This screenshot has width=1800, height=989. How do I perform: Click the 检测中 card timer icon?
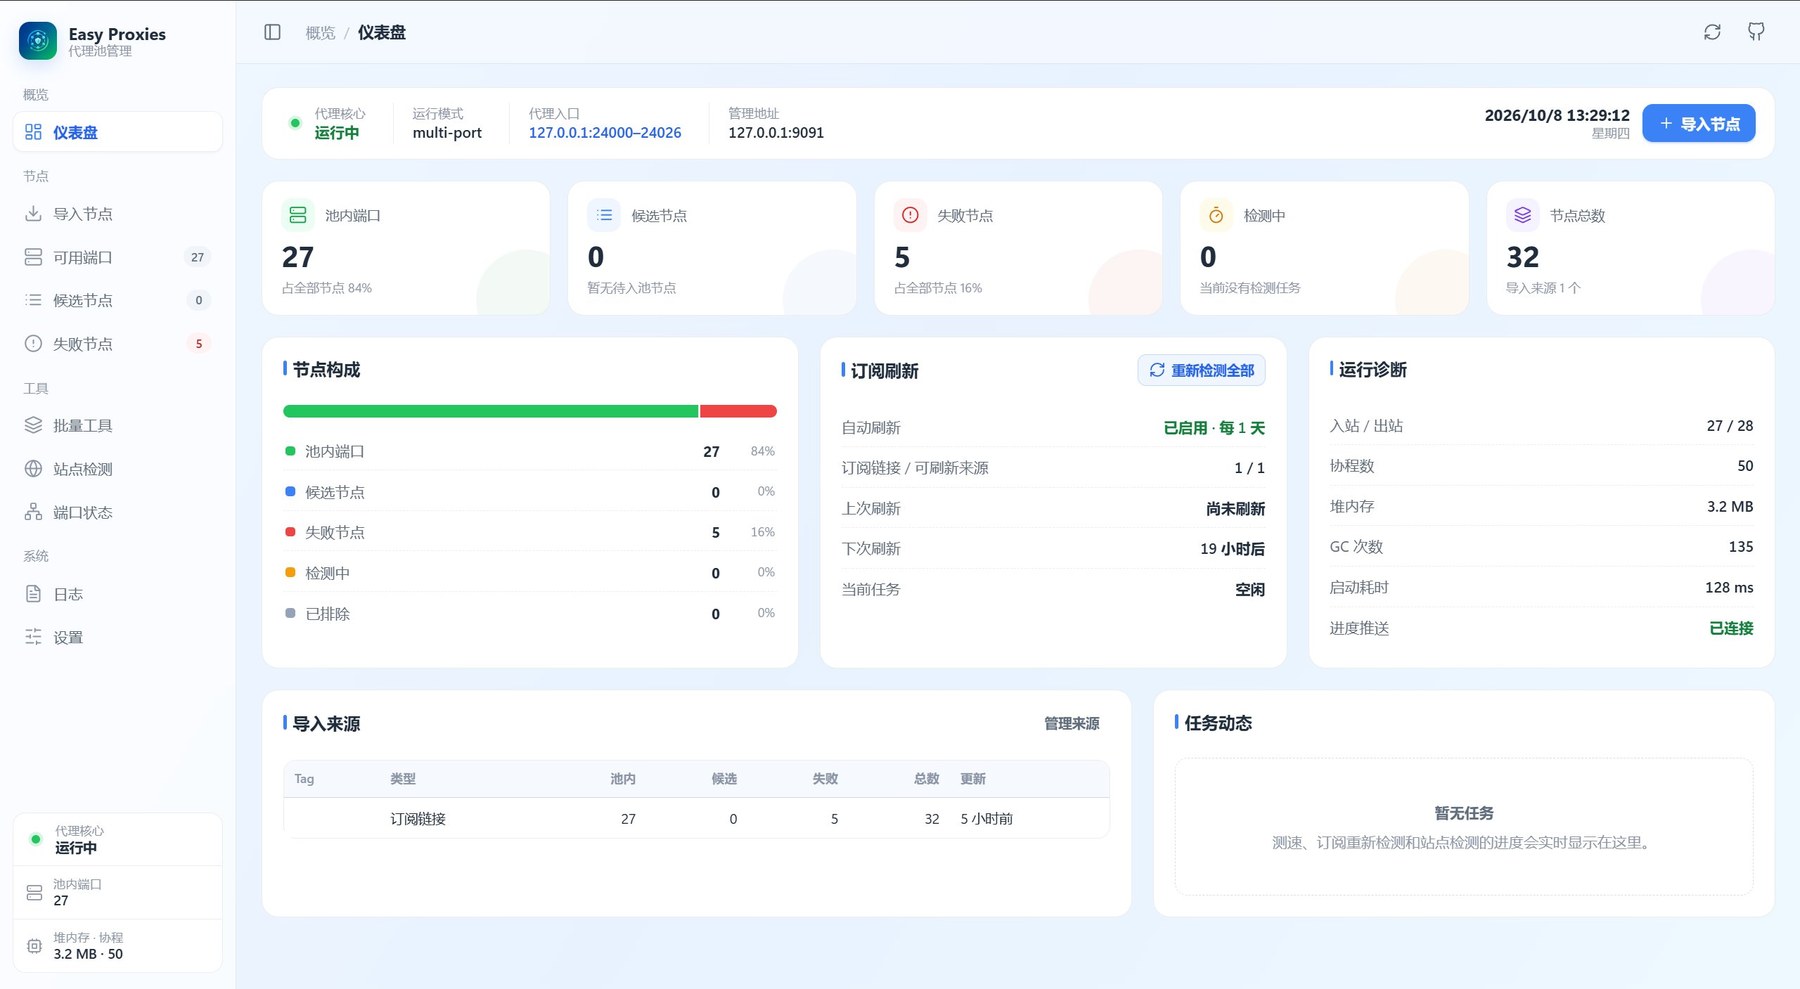click(1216, 215)
